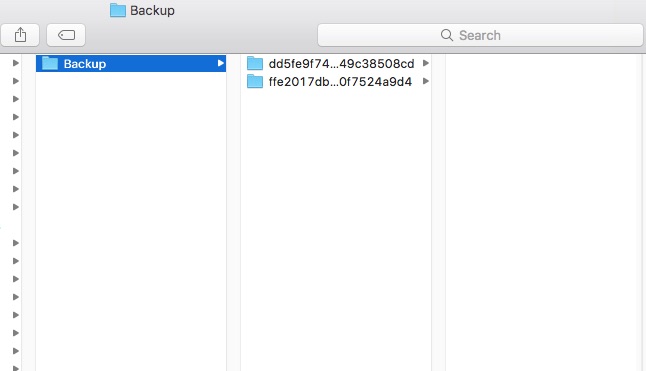Screen dimensions: 646x371
Task: Focus the Search field
Action: click(x=480, y=35)
